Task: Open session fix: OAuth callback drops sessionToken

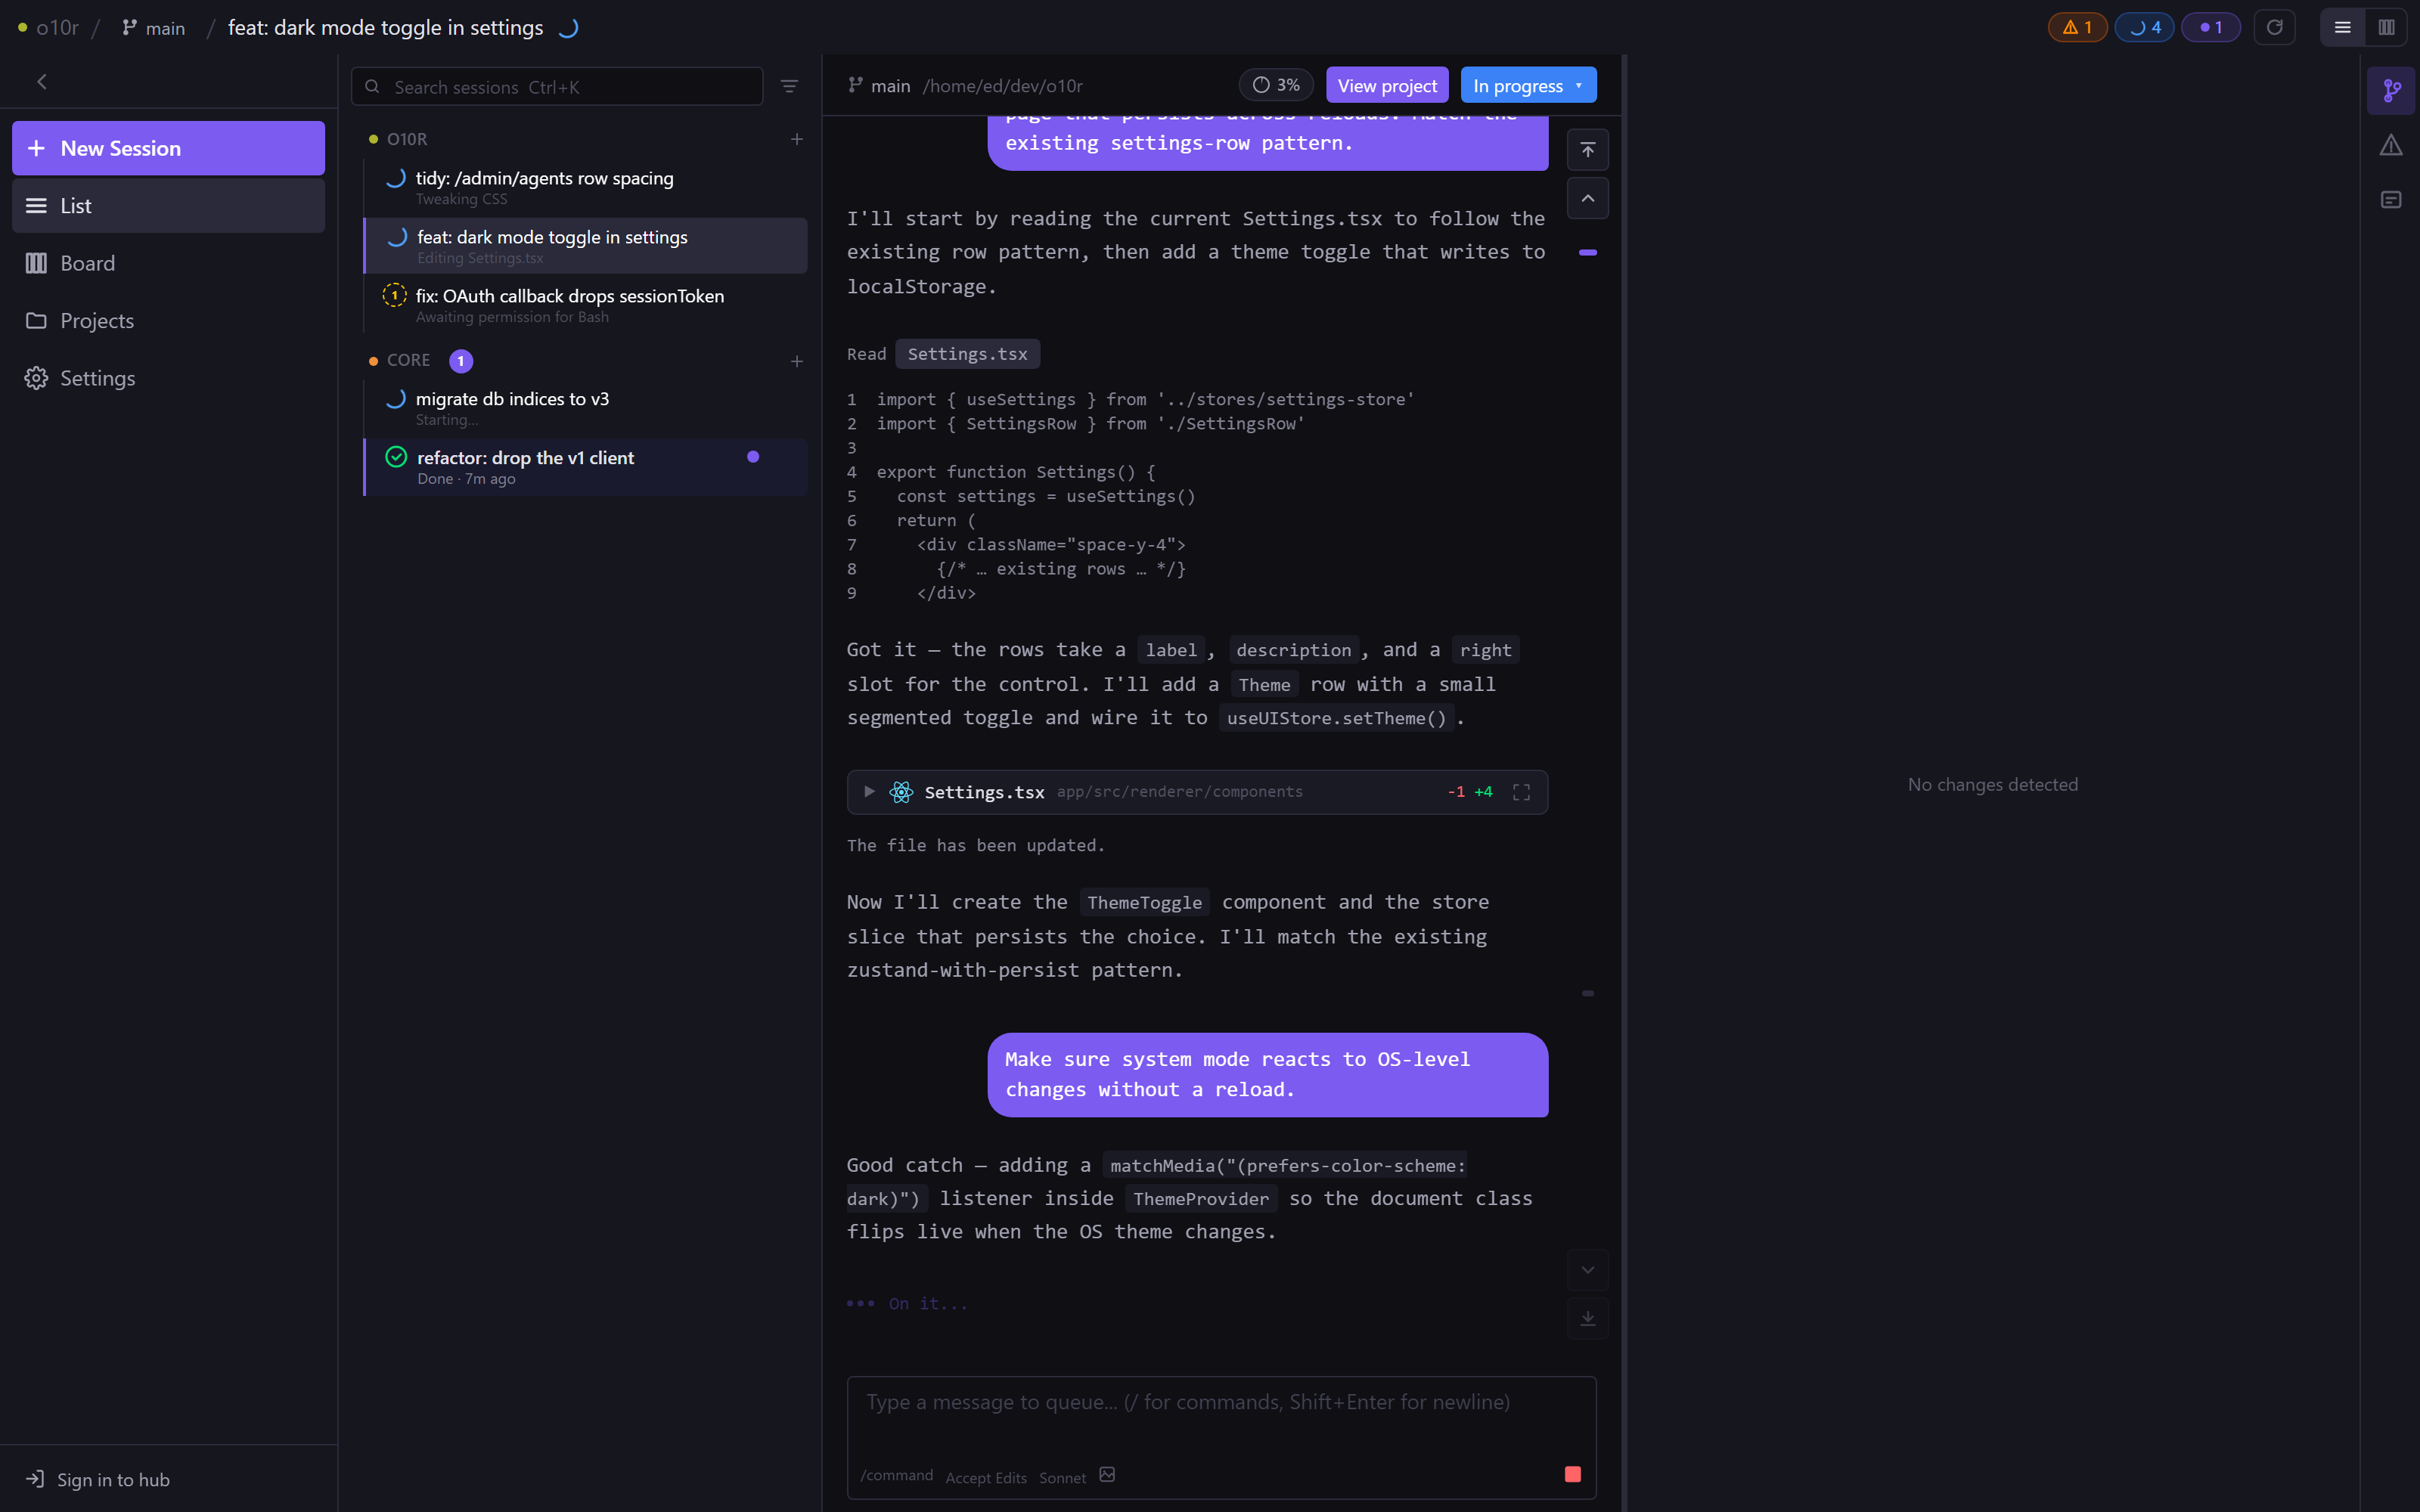Action: [586, 305]
